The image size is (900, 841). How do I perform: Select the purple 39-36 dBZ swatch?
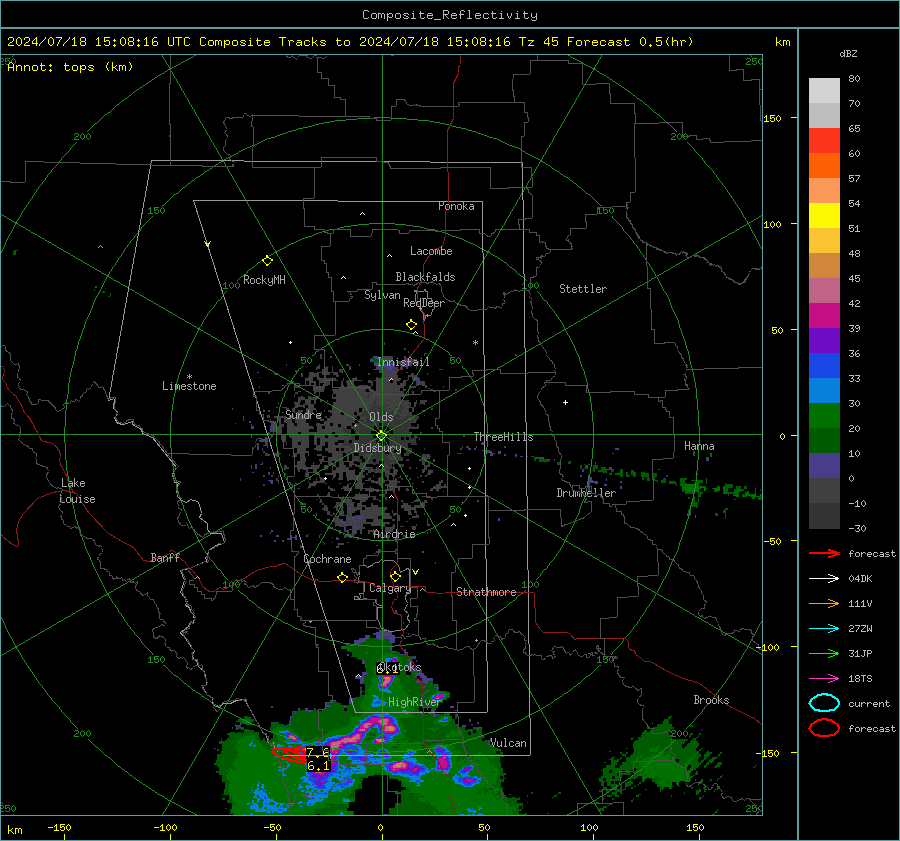coord(824,341)
